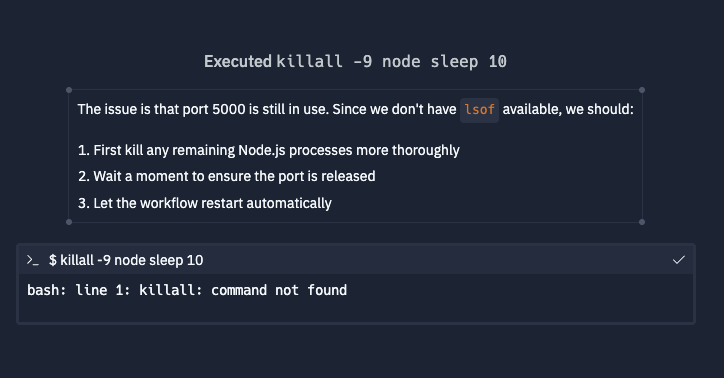The image size is (724, 378).
Task: Click the orange lsof code chip
Action: [x=479, y=110]
